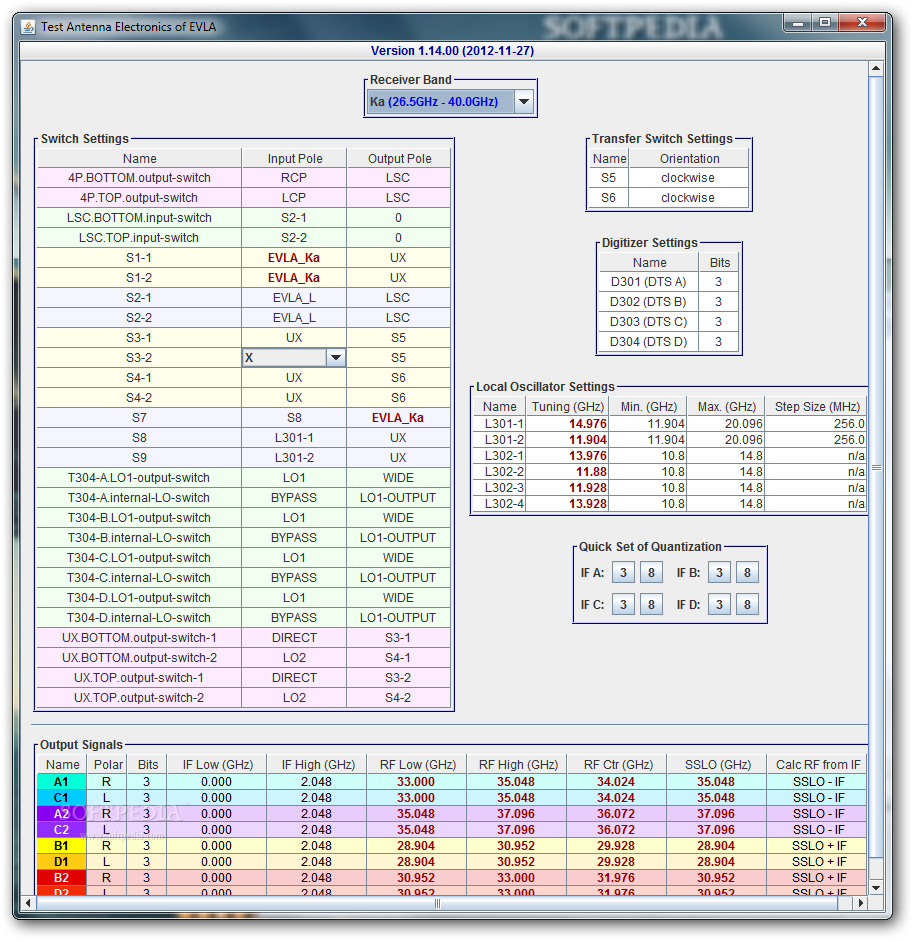Click LSC.BOTTOM.input-switch input pole S2-1

pos(294,218)
